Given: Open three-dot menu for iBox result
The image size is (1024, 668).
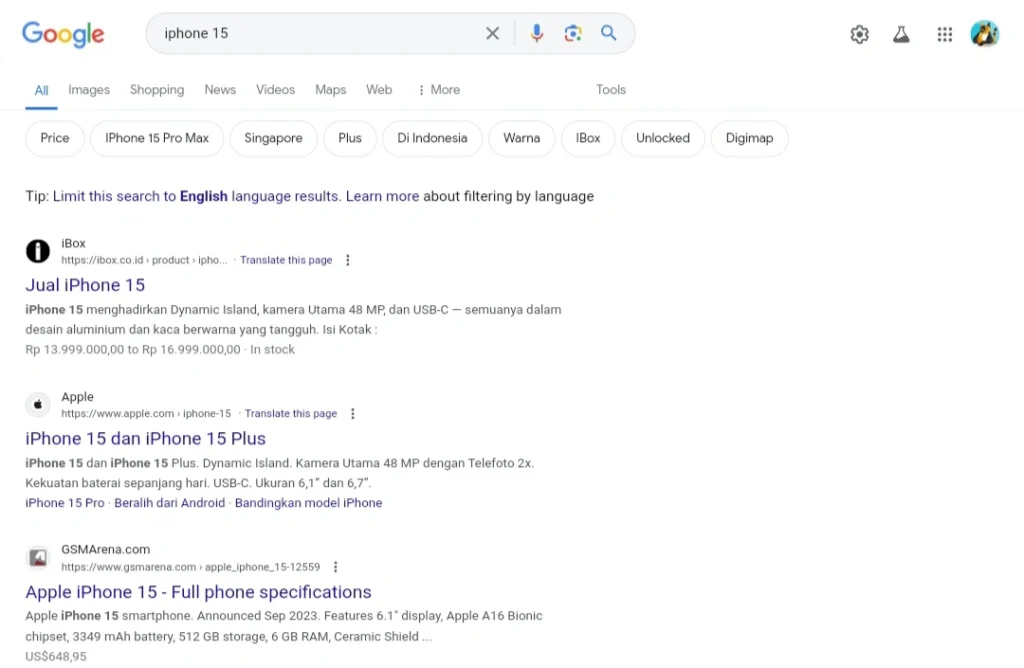Looking at the screenshot, I should [347, 260].
